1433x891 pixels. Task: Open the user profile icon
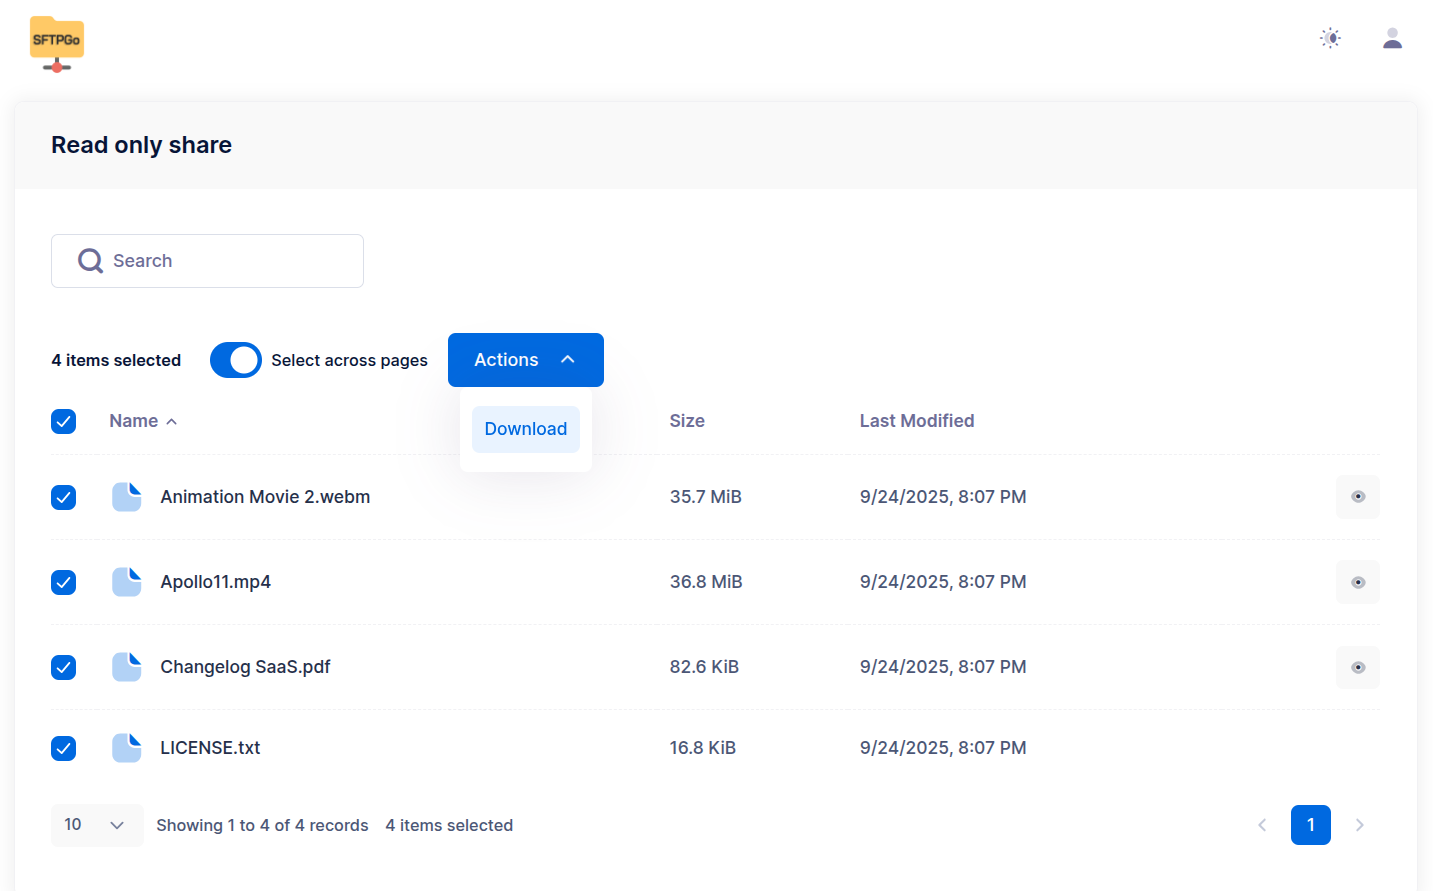click(x=1392, y=39)
